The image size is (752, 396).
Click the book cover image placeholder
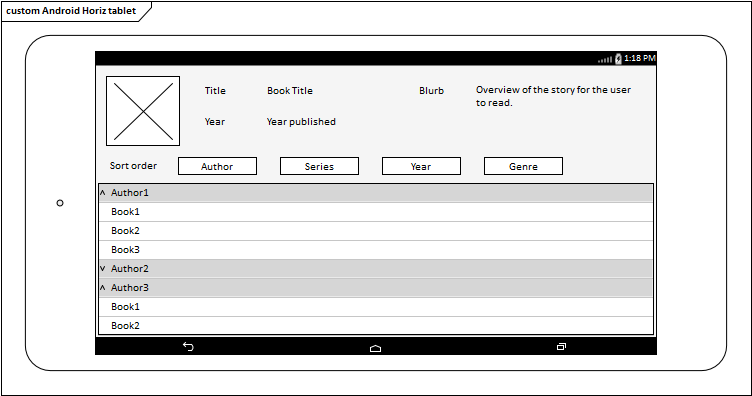(143, 111)
